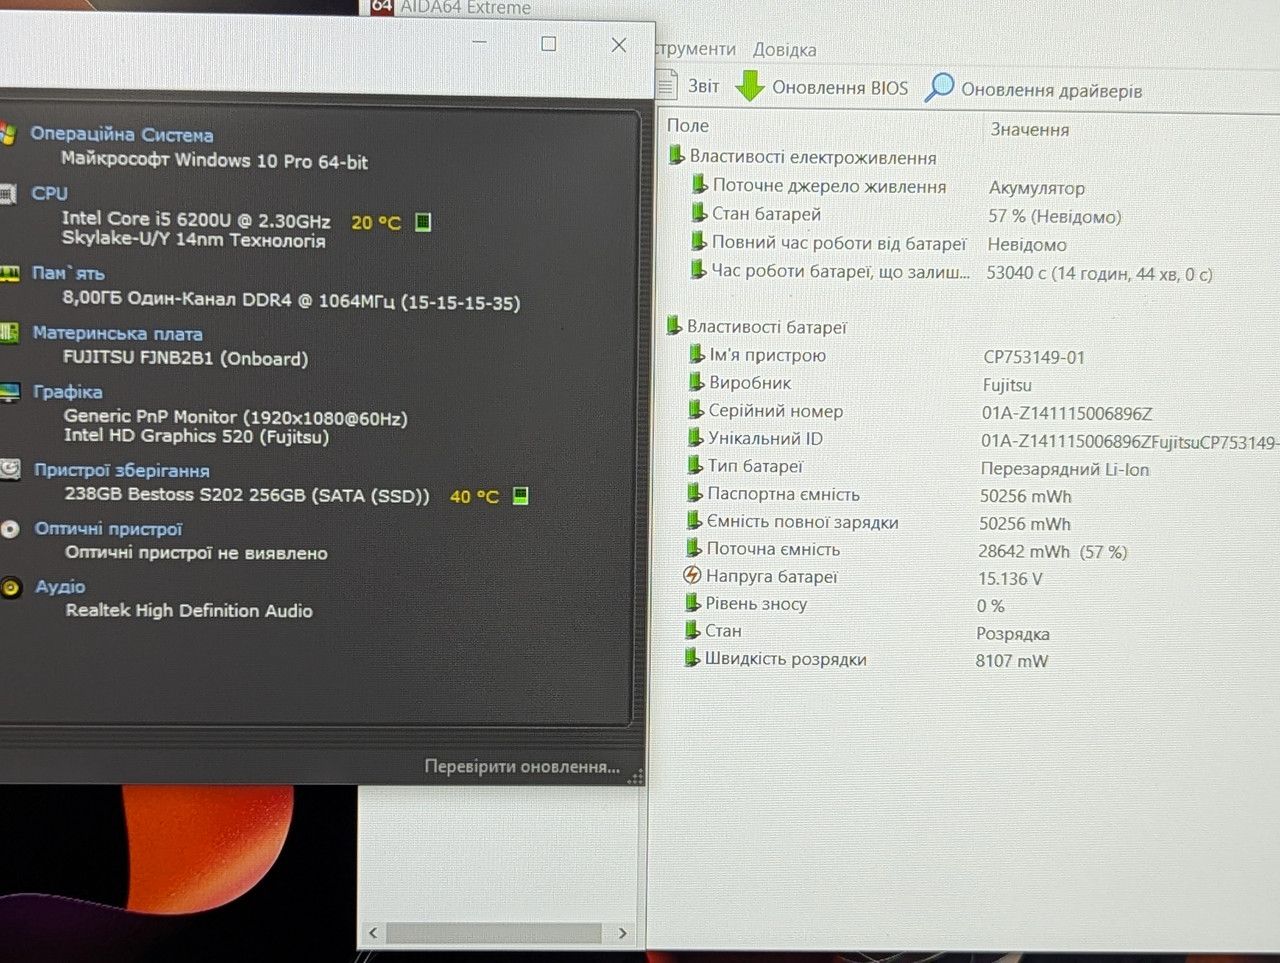Select the state value Розрядка
1280x963 pixels.
(1013, 634)
